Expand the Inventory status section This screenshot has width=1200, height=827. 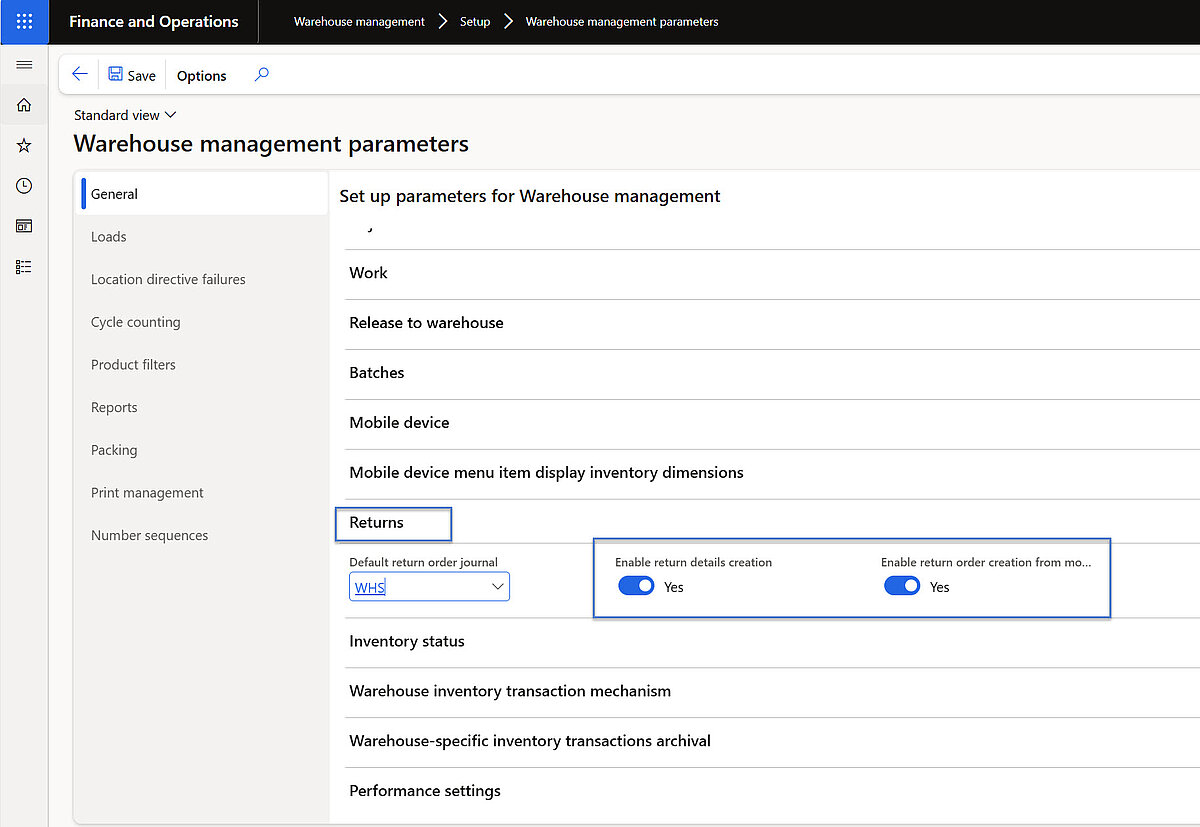tap(407, 641)
